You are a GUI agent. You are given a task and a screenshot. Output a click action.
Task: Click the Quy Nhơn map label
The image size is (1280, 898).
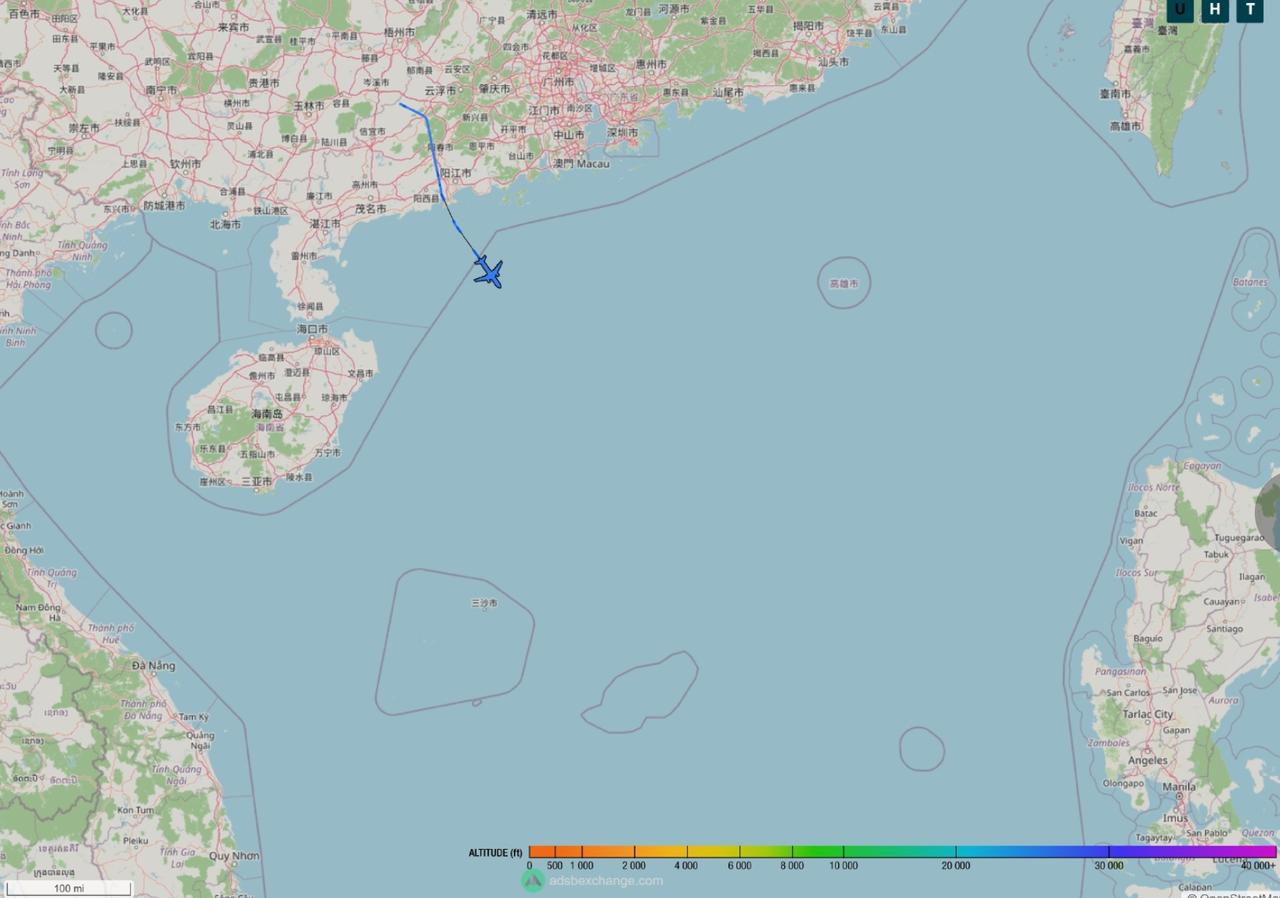pos(234,855)
